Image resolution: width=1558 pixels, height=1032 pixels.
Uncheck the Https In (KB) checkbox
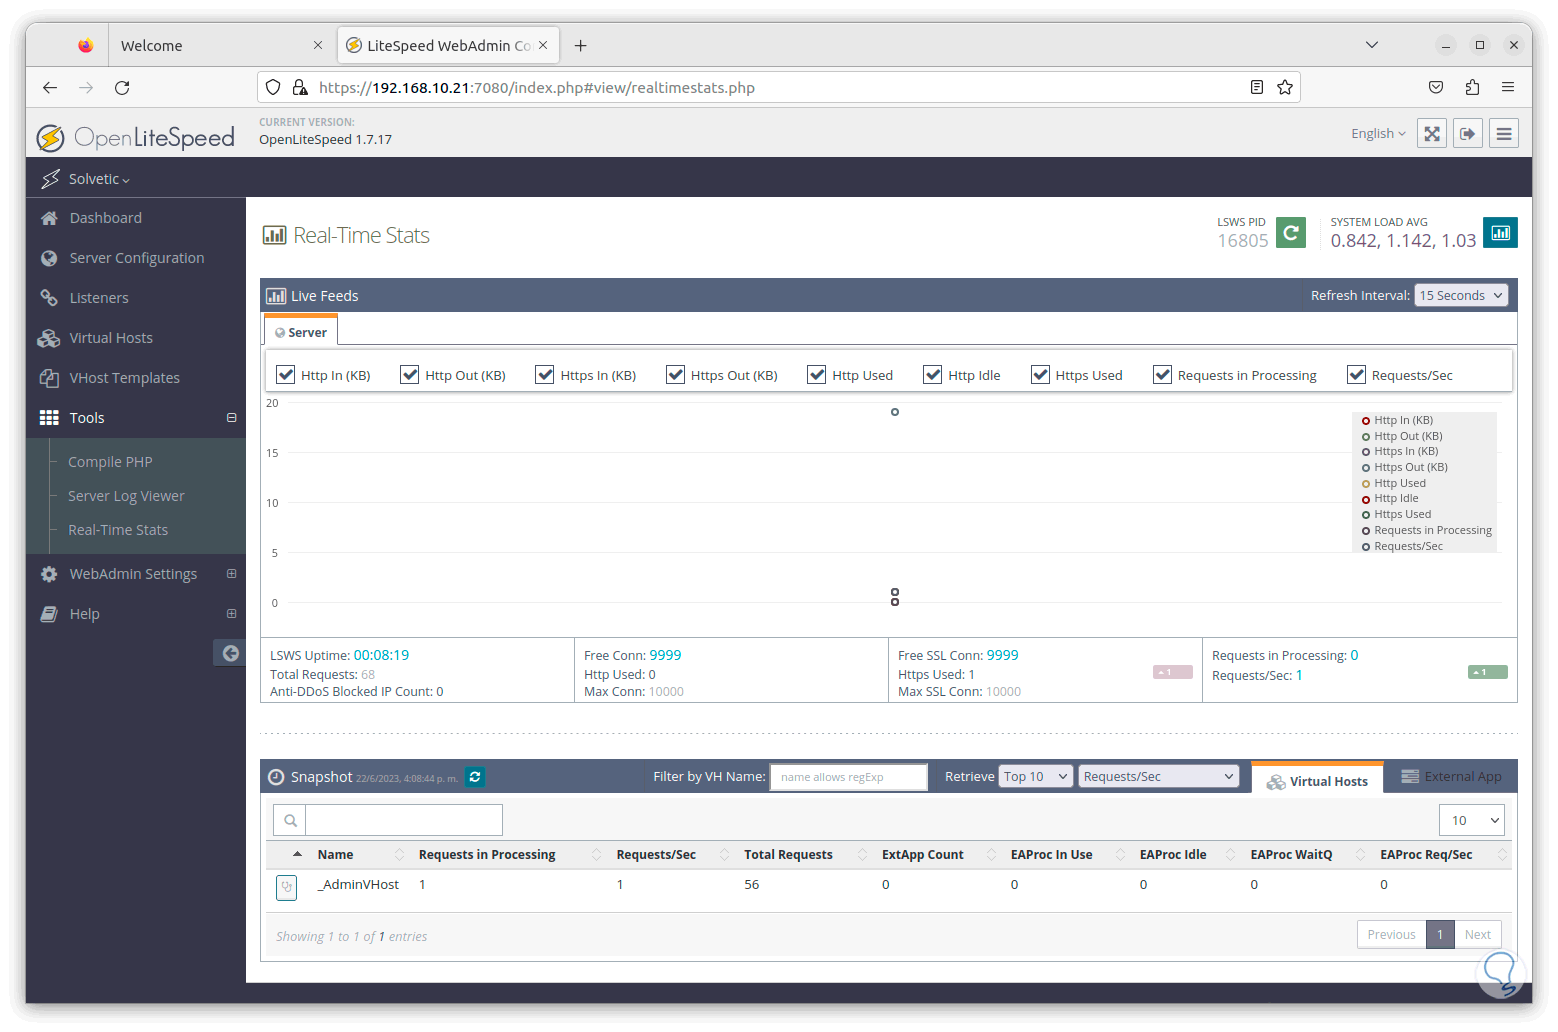pos(545,375)
